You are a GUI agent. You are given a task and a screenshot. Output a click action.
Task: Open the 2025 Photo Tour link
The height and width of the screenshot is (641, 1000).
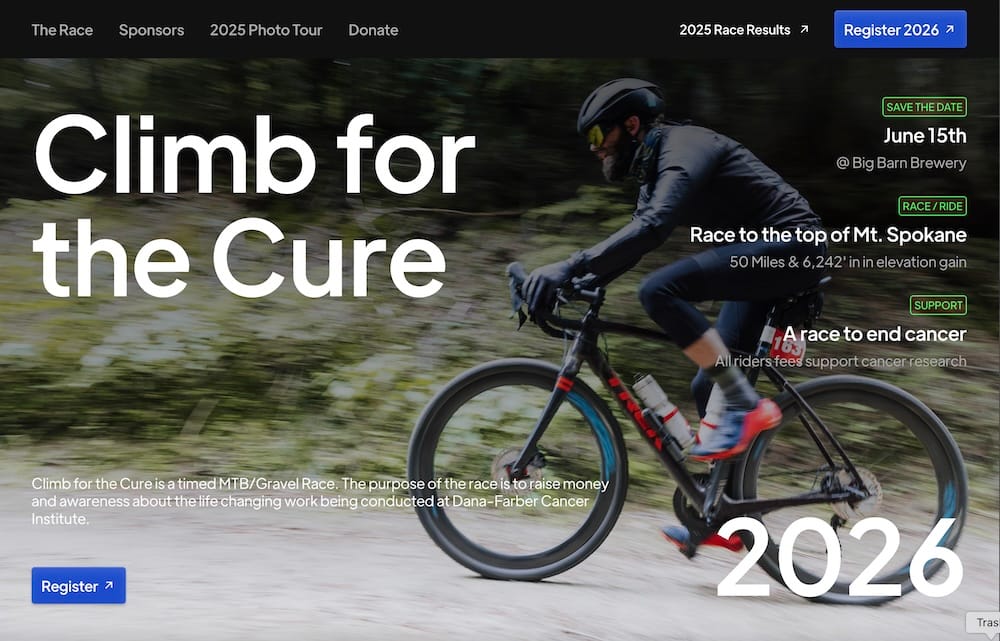point(266,30)
